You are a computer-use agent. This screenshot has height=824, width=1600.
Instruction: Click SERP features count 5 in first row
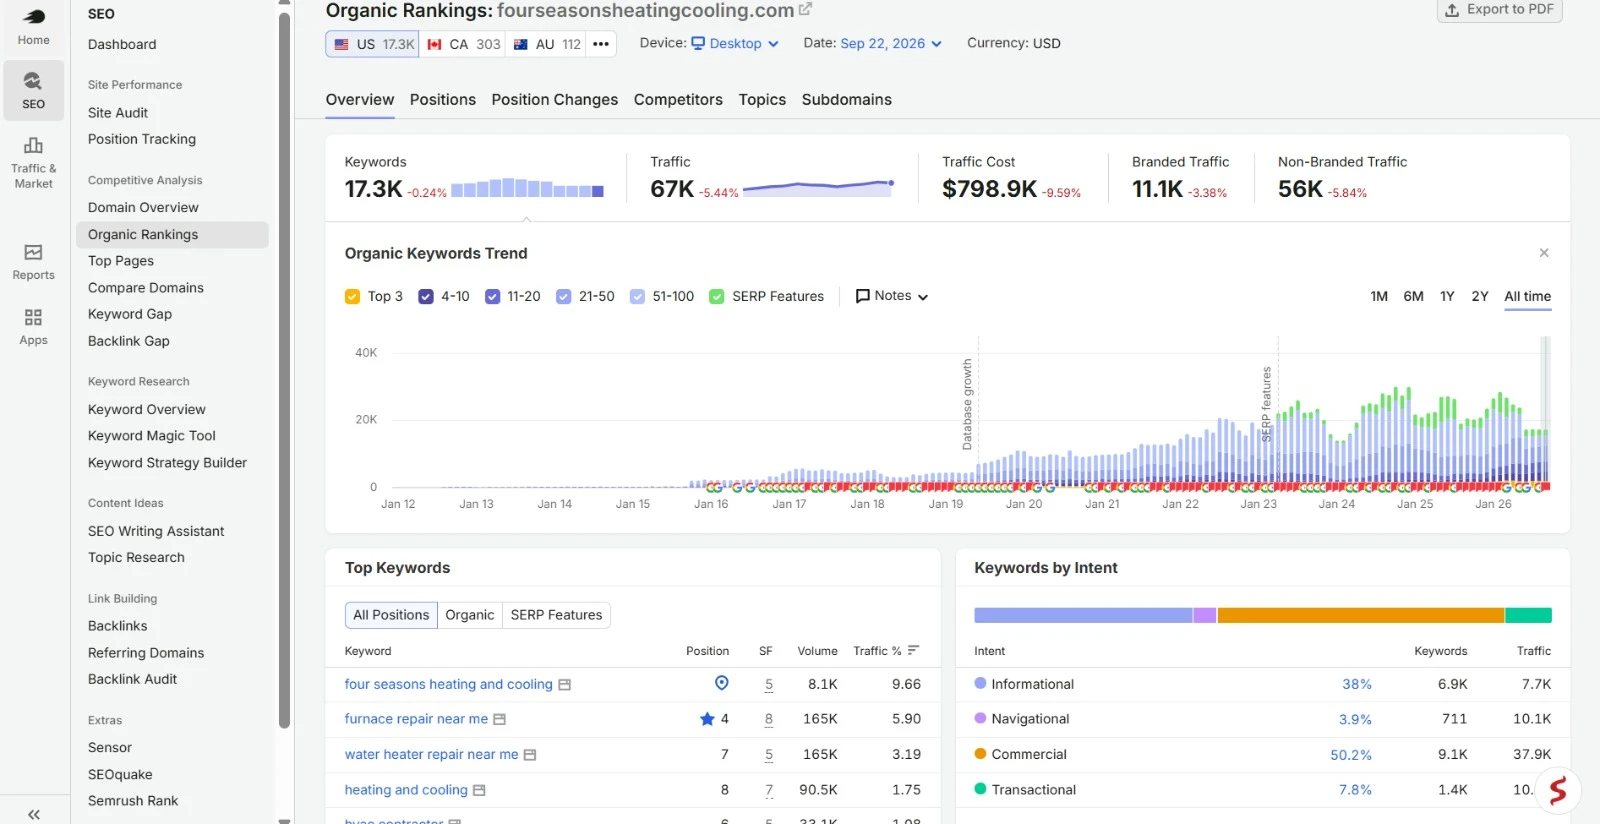point(768,685)
